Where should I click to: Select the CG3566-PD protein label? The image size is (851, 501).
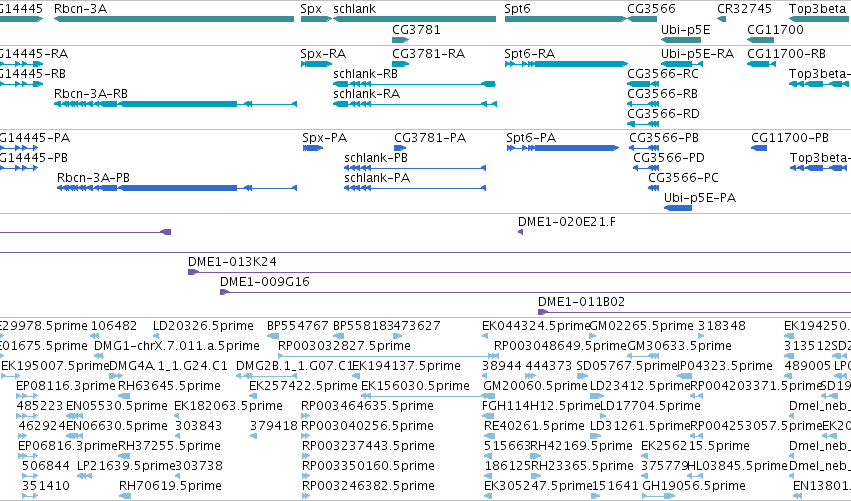point(669,158)
